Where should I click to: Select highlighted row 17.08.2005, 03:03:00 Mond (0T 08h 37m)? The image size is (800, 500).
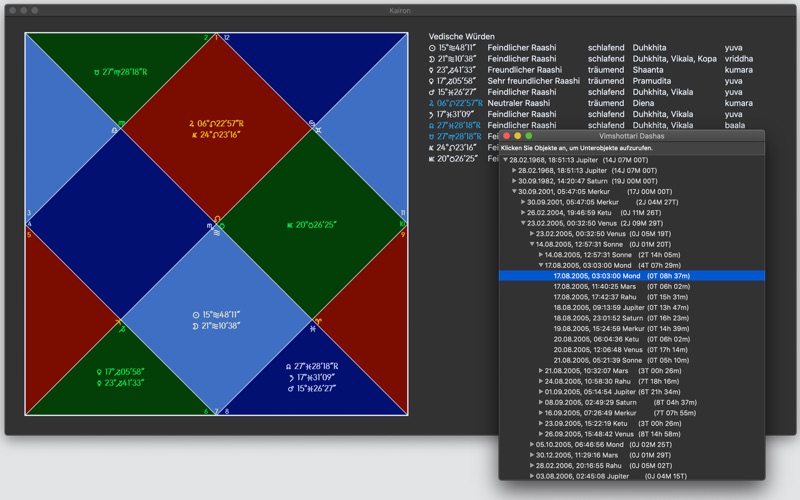pos(632,276)
